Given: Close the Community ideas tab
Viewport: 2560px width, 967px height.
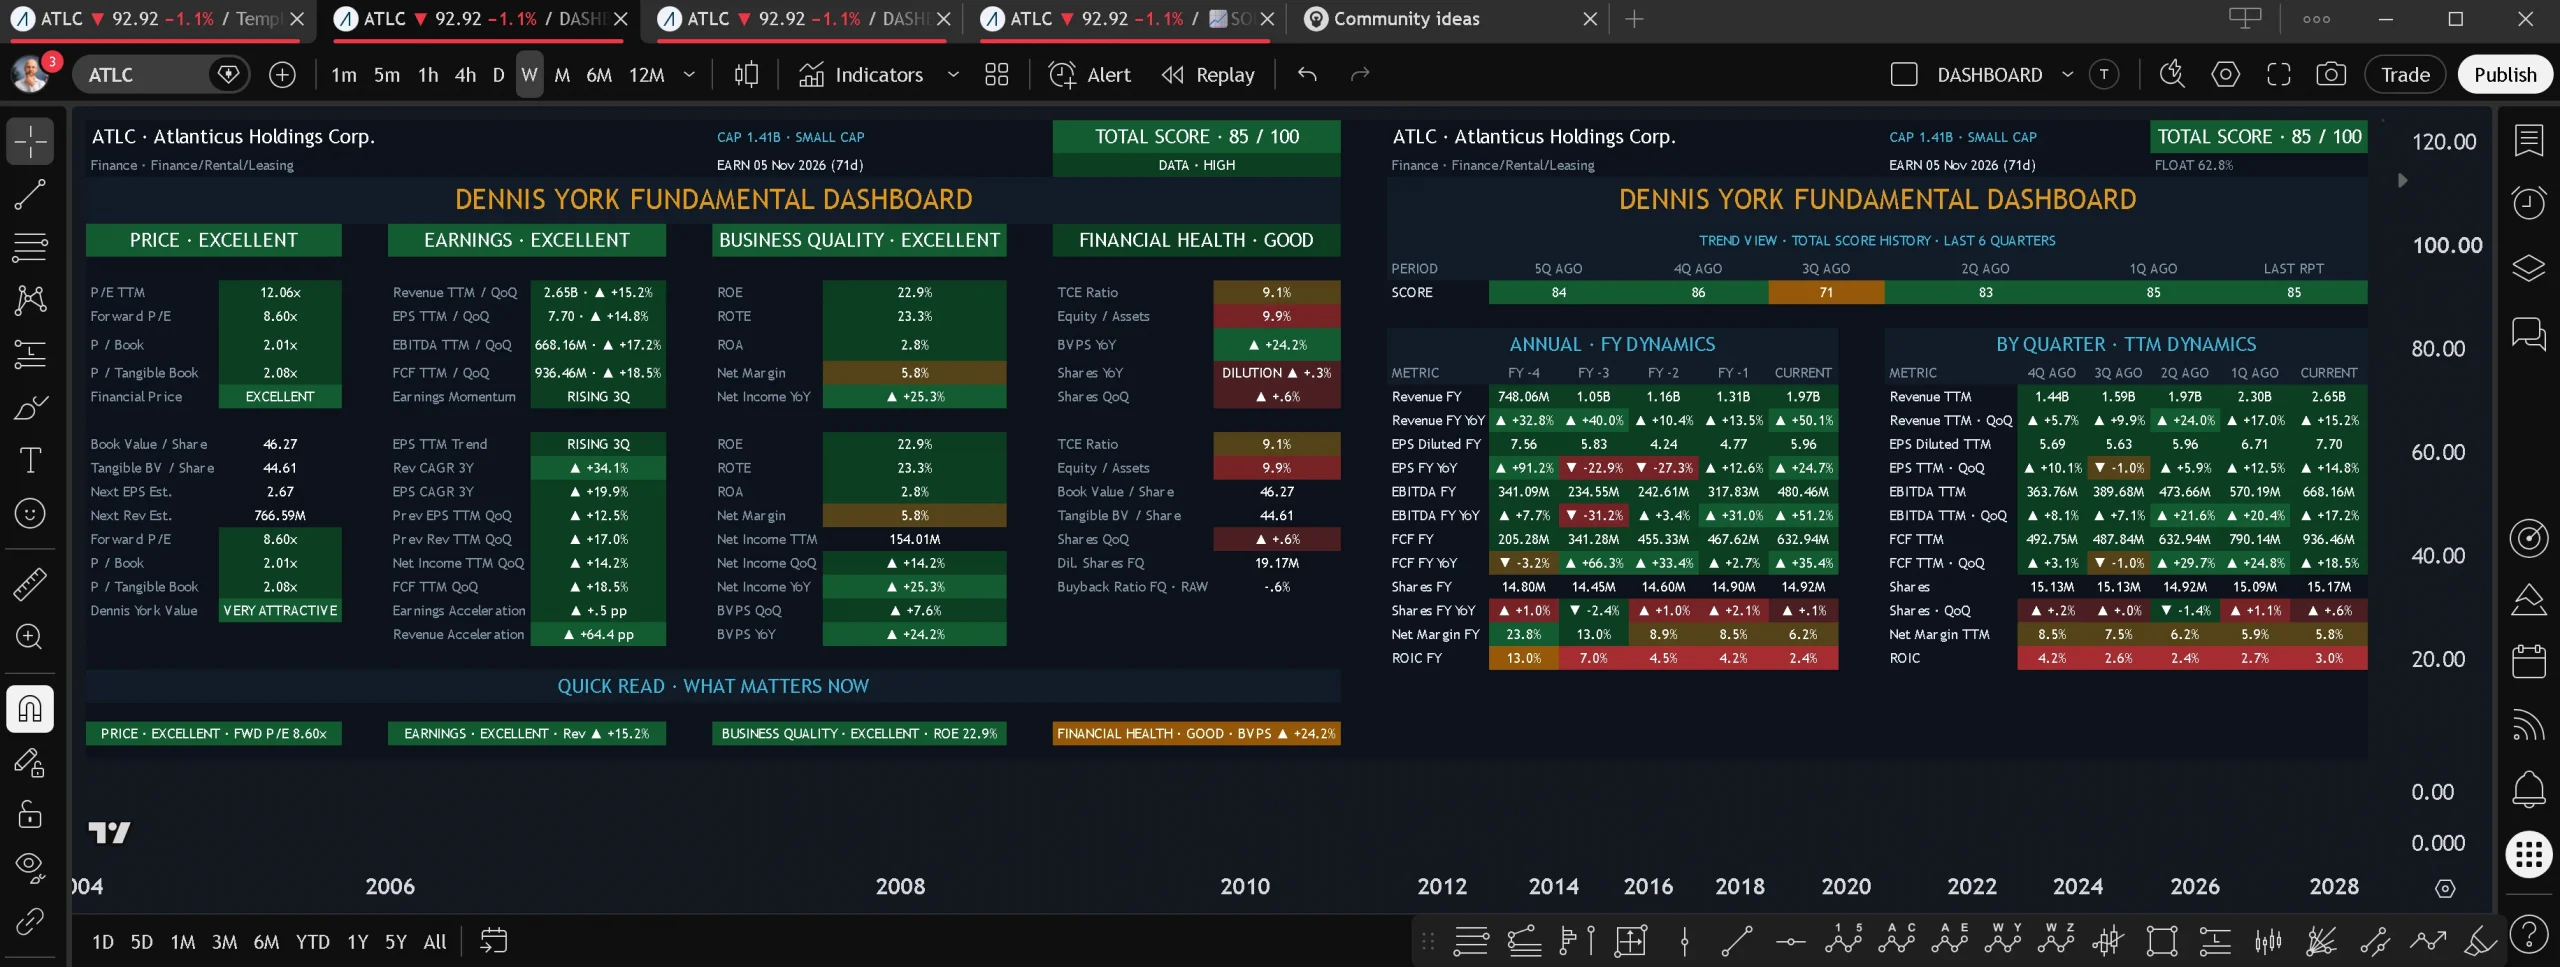Looking at the screenshot, I should [1590, 19].
